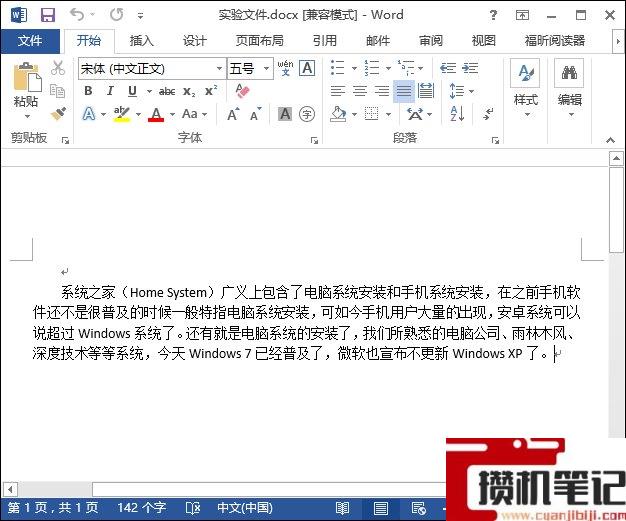Toggle Subscript formatting
Screen dimensions: 626x521
tap(189, 91)
